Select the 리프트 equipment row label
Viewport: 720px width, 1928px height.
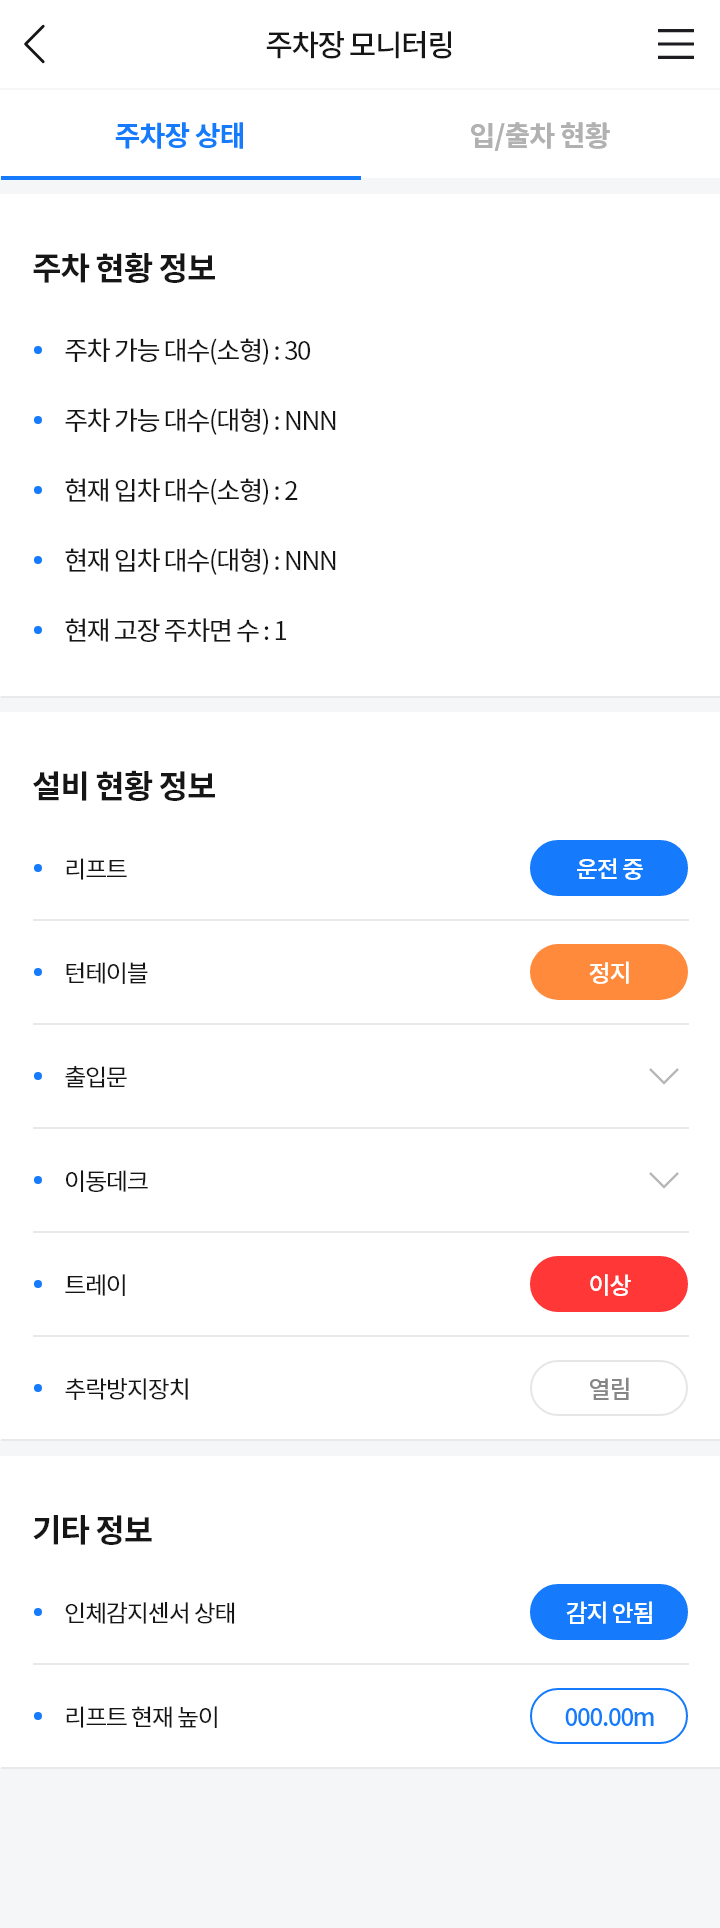pos(96,868)
